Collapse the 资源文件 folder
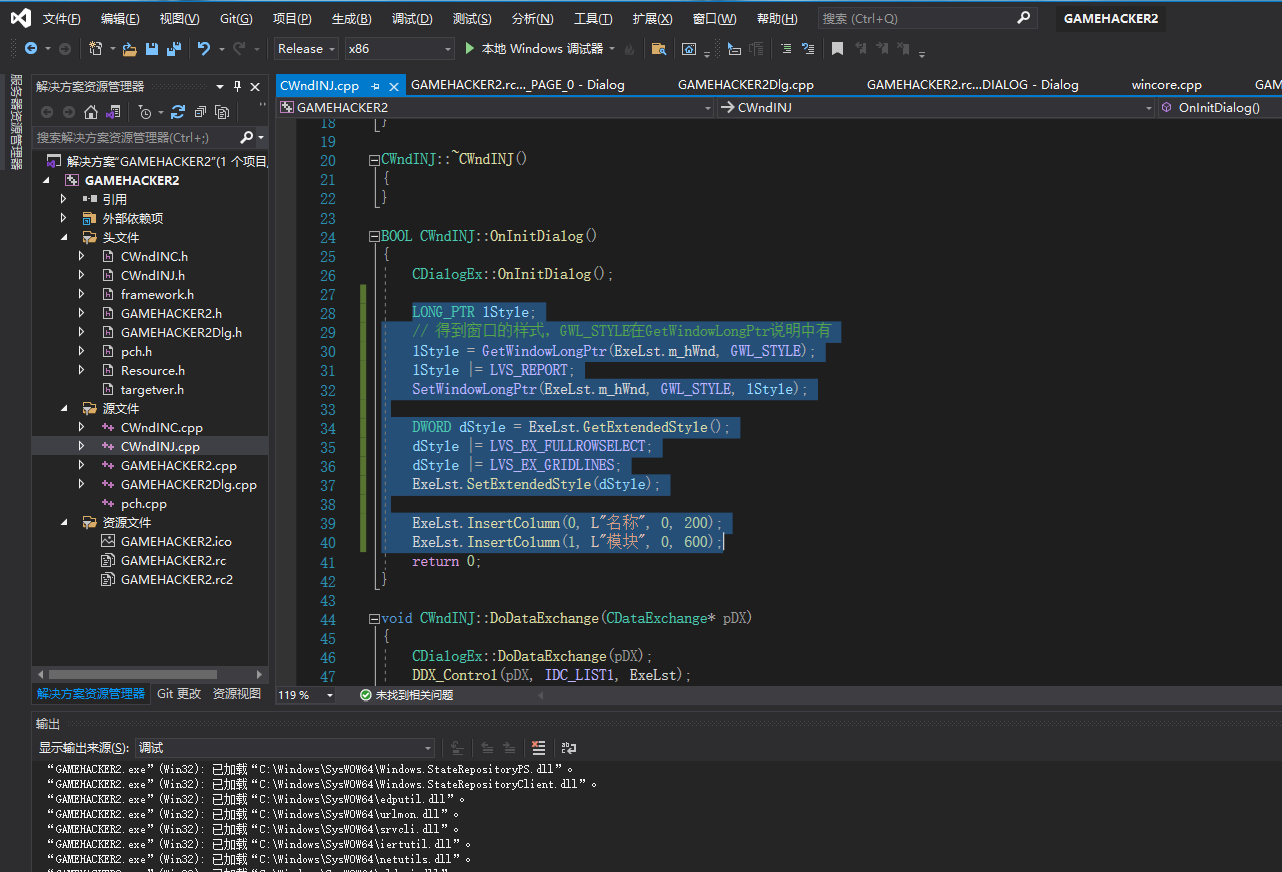1282x872 pixels. pyautogui.click(x=64, y=523)
